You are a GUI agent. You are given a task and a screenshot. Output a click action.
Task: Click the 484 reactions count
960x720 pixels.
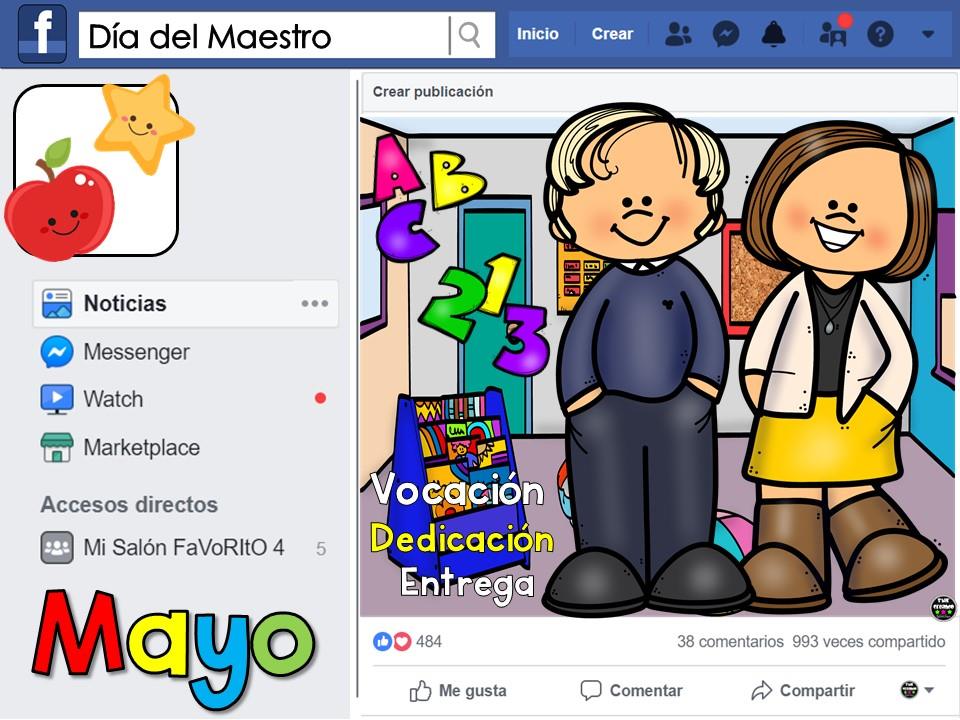pos(429,642)
